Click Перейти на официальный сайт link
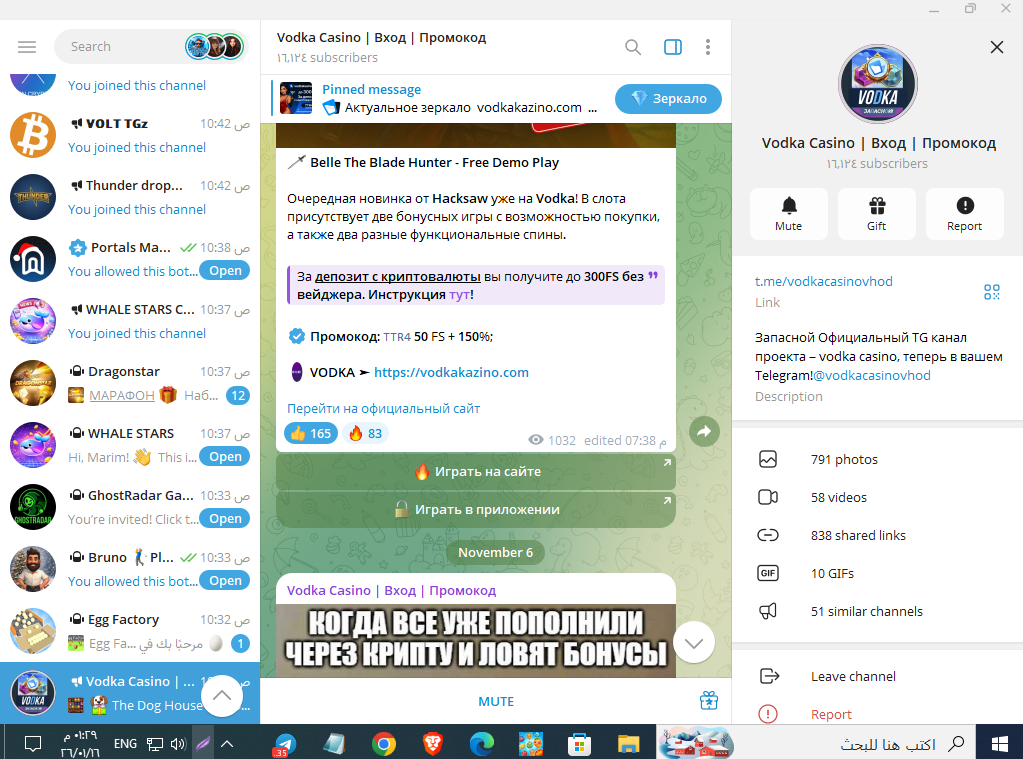 [x=384, y=409]
